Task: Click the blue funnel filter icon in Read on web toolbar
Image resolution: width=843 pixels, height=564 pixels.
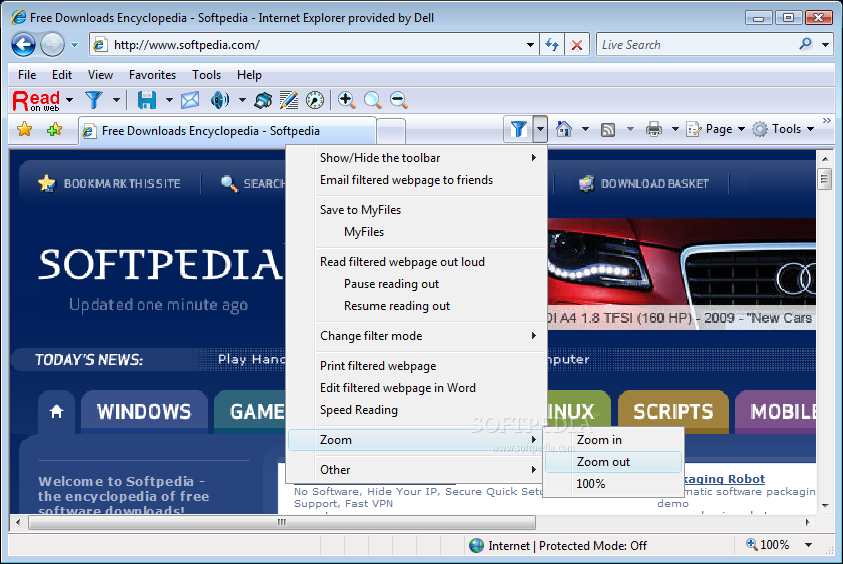Action: 94,100
